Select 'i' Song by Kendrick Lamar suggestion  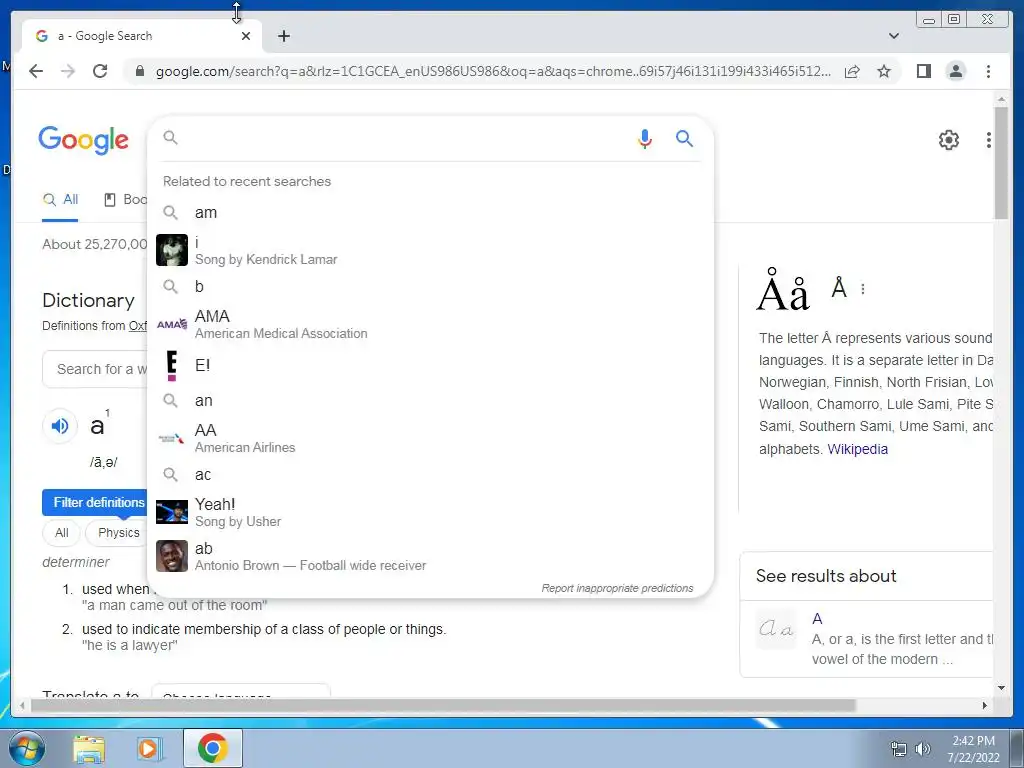(430, 250)
